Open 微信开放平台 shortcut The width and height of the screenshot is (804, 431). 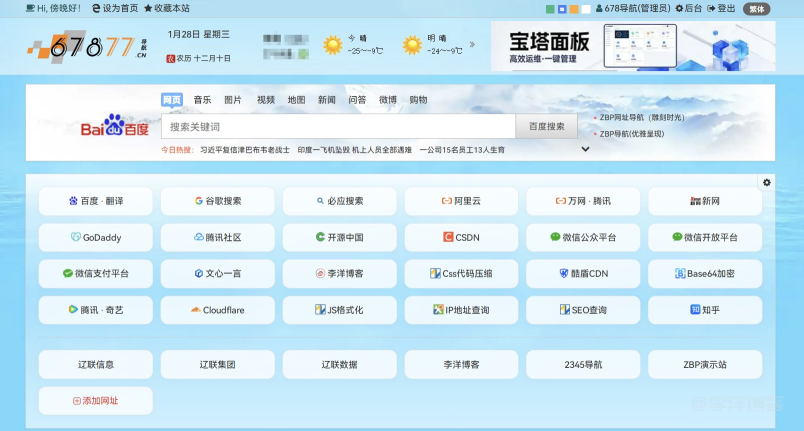(x=705, y=237)
